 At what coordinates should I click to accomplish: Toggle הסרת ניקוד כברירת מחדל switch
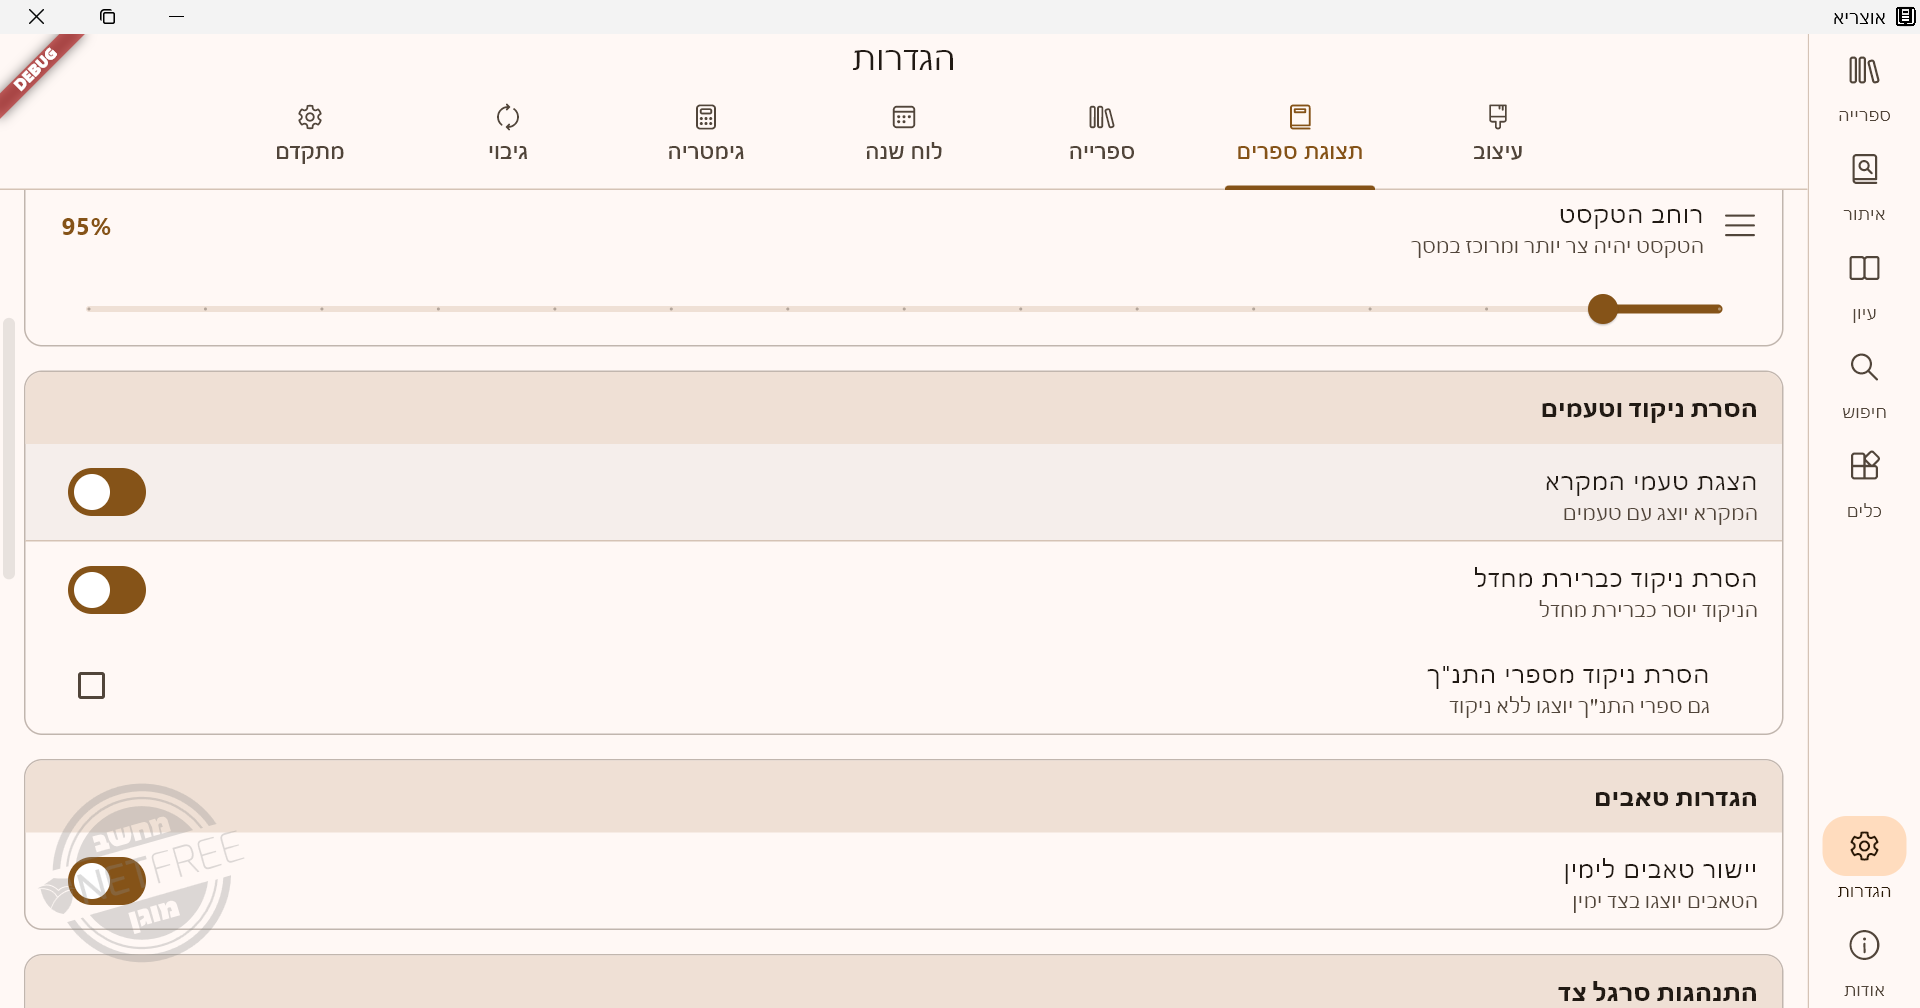(x=107, y=590)
